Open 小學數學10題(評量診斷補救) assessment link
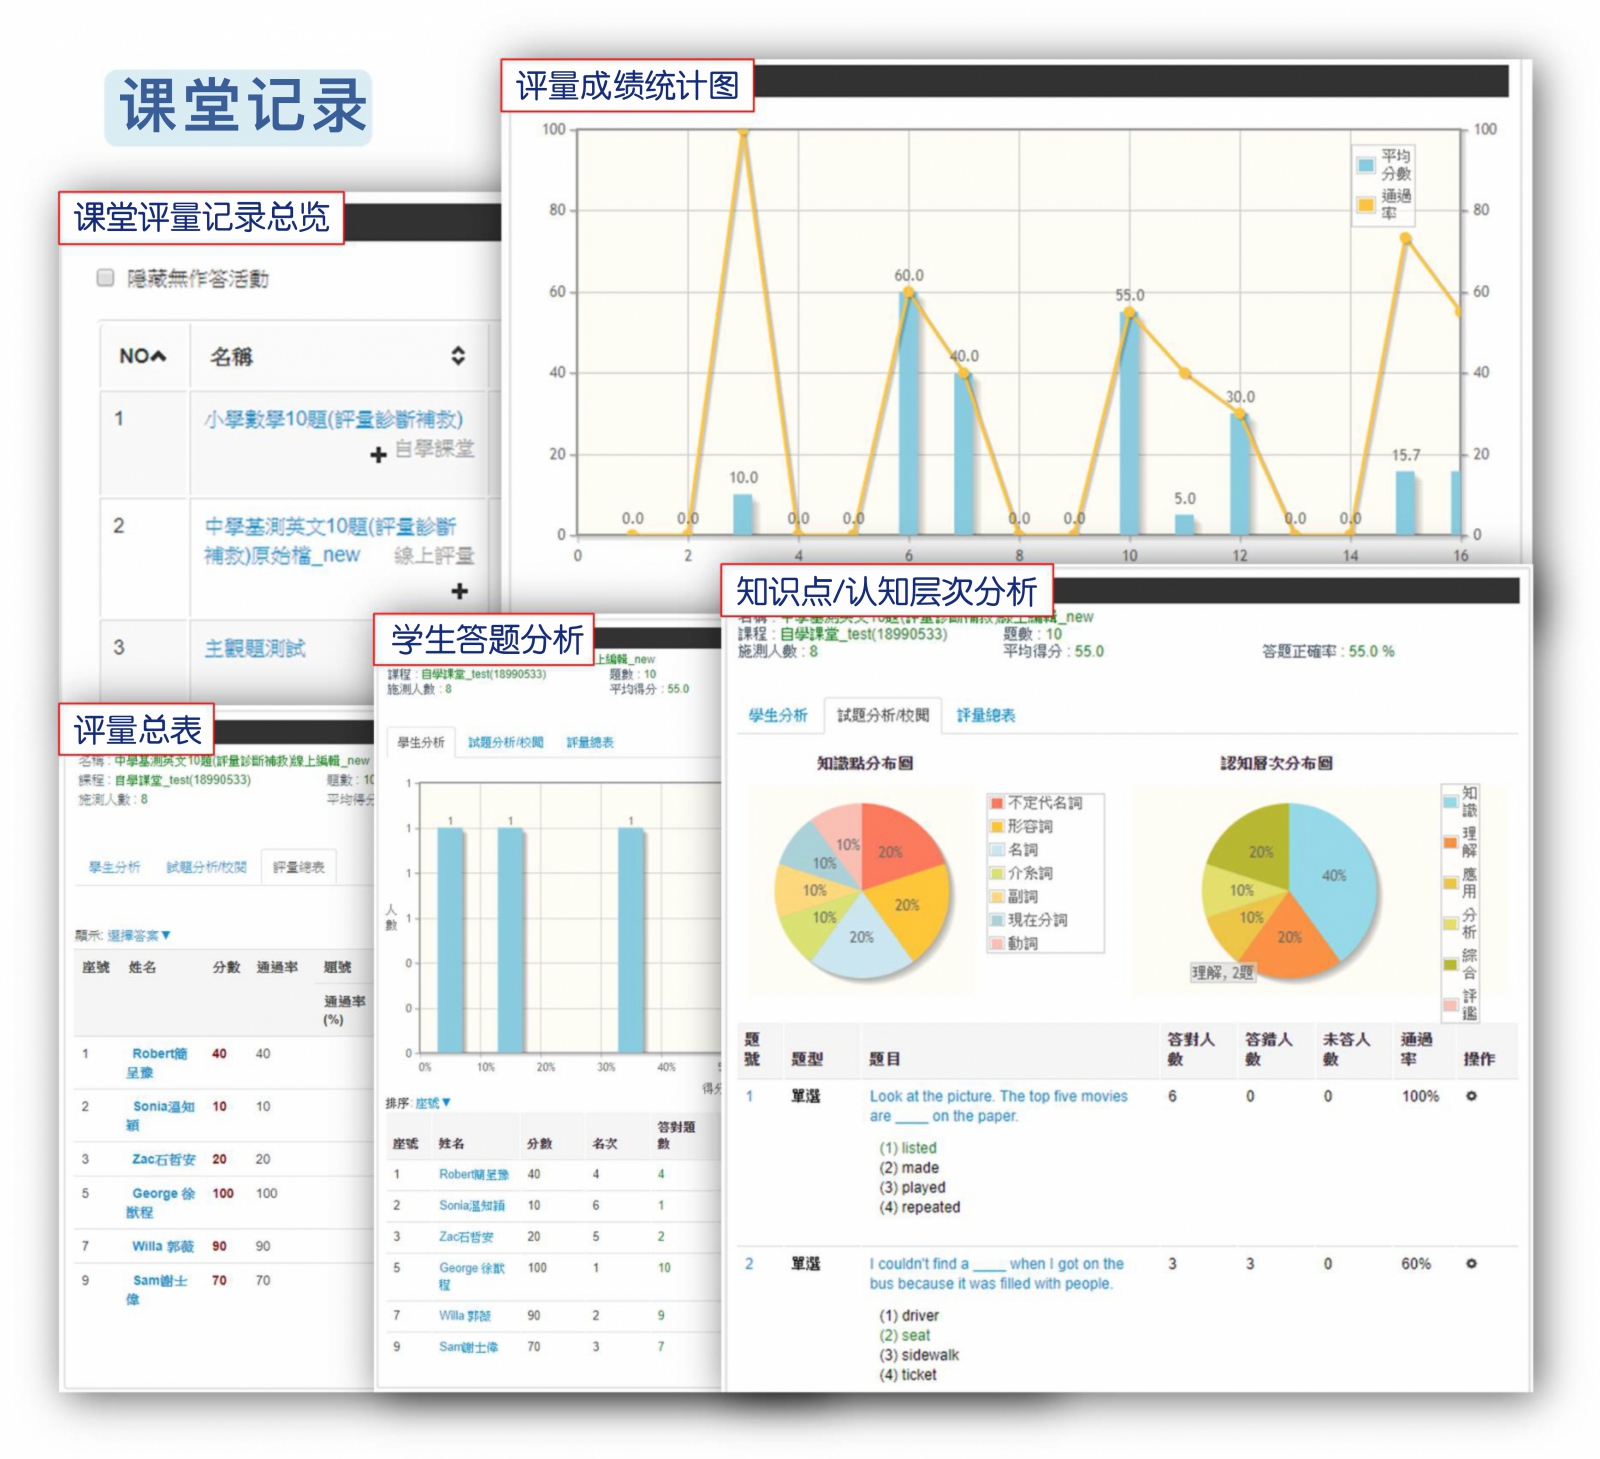The image size is (1600, 1459). tap(333, 420)
